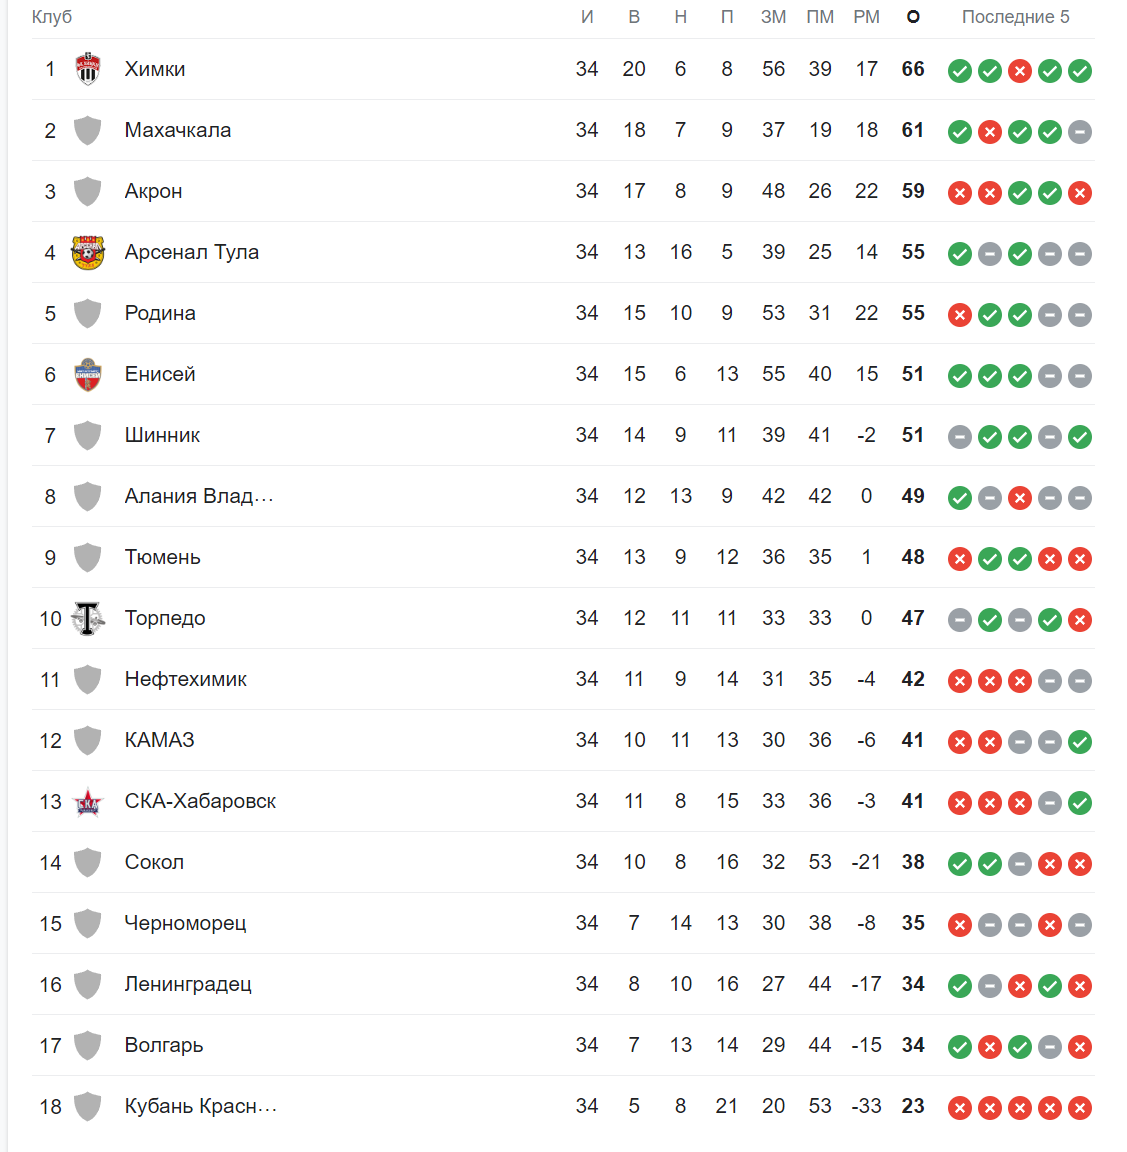Click Сокол's first green win icon

tap(959, 864)
